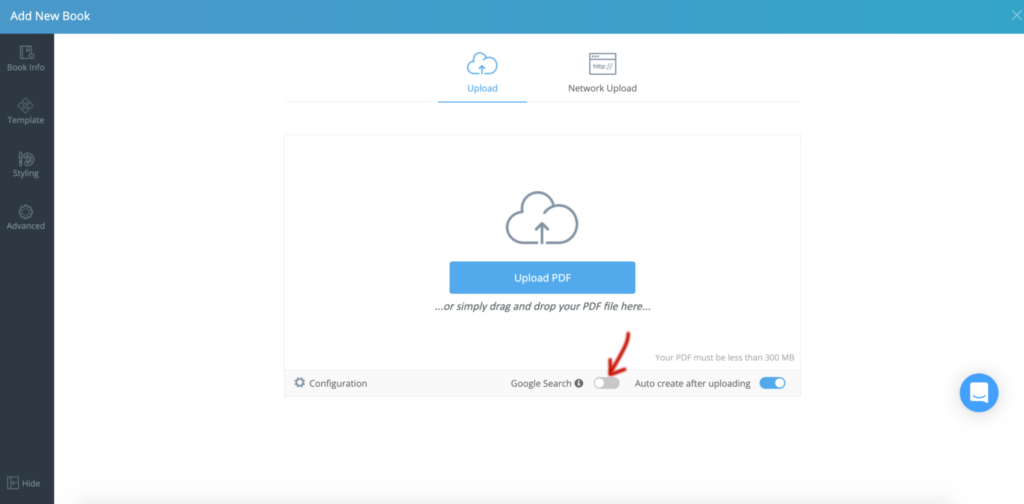The height and width of the screenshot is (504, 1024).
Task: Click 'Your PDF must be less than 300 MB' note
Action: pyautogui.click(x=724, y=357)
